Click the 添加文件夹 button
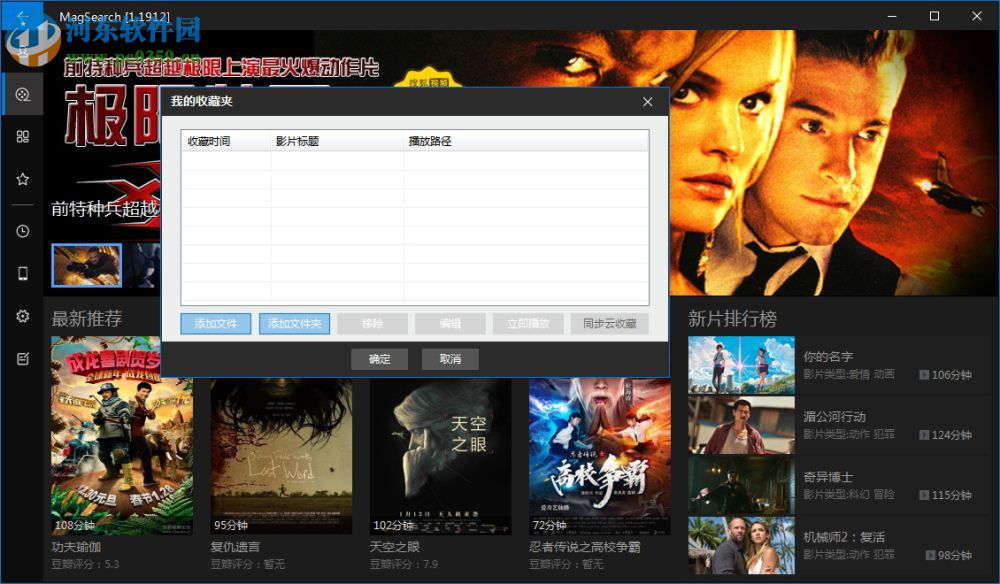Screen dimensions: 1000x584 pyautogui.click(x=293, y=323)
